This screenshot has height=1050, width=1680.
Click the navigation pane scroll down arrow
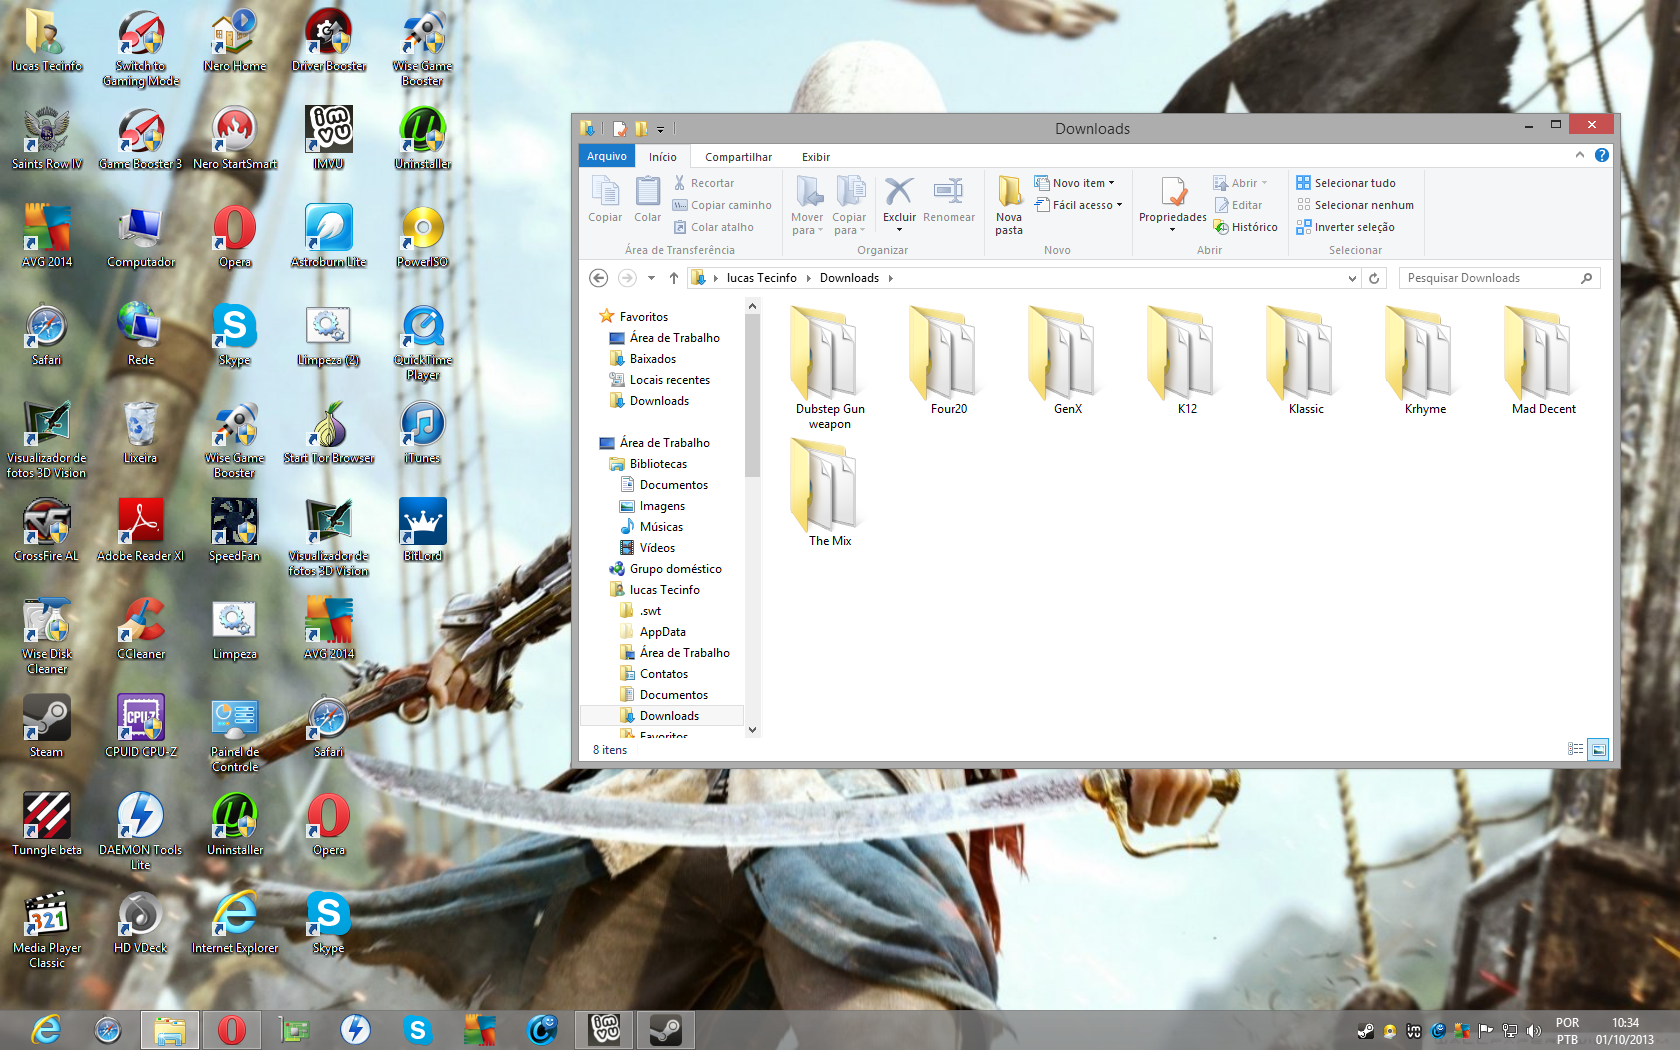pyautogui.click(x=753, y=730)
